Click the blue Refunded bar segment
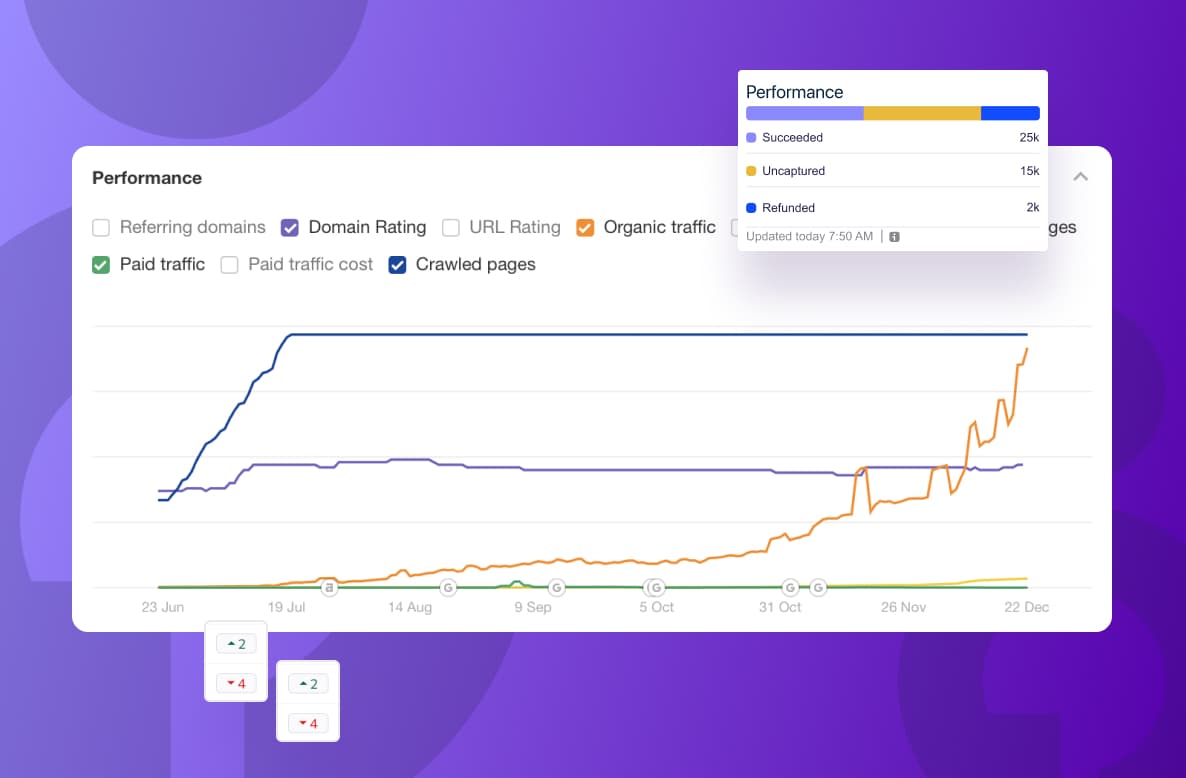This screenshot has width=1186, height=778. [x=1010, y=114]
